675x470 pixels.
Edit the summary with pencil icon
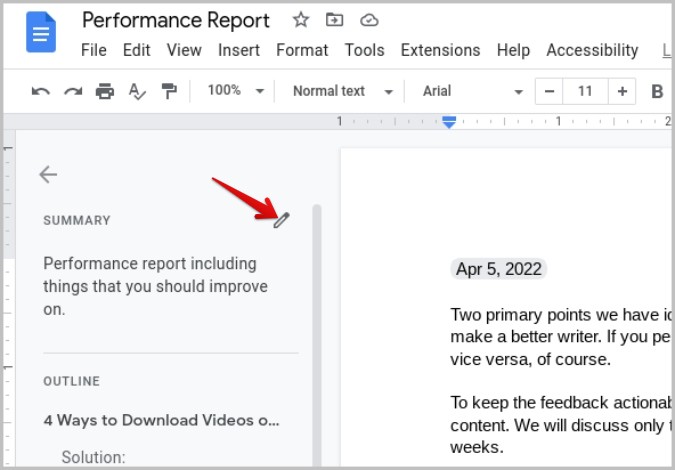click(x=282, y=220)
